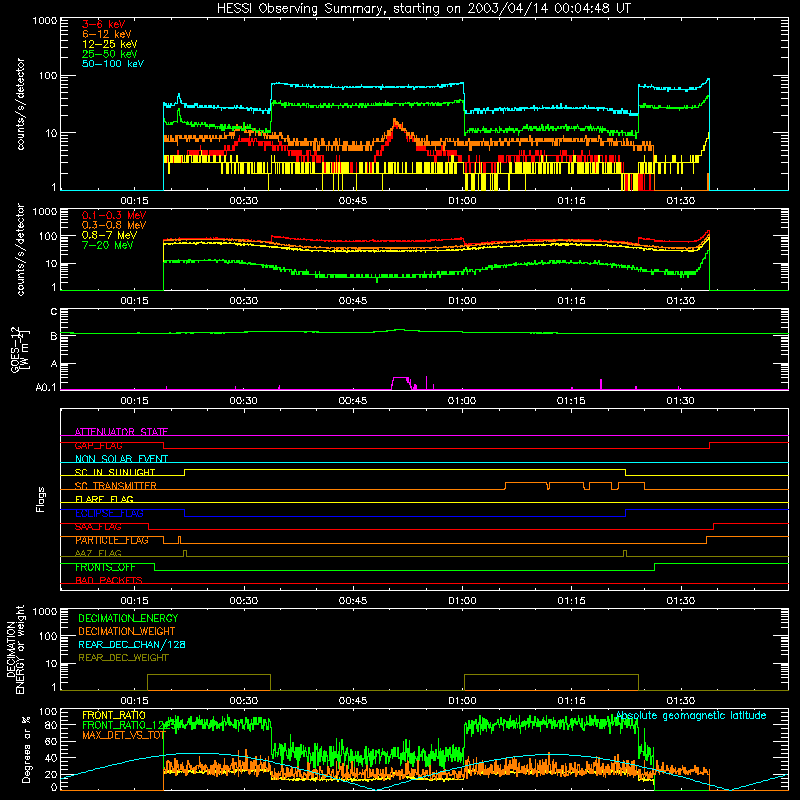Select the 25-50 keV legend label
The height and width of the screenshot is (800, 800).
pyautogui.click(x=110, y=54)
